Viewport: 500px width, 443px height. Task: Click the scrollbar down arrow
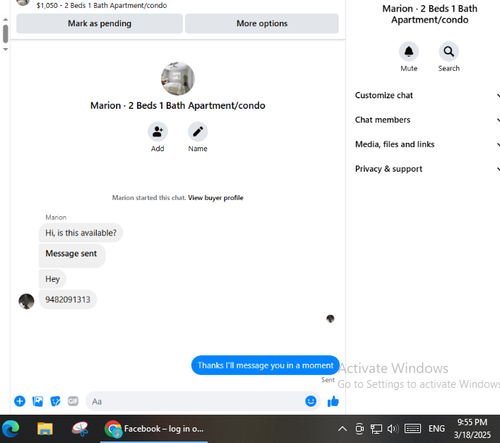click(x=5, y=49)
